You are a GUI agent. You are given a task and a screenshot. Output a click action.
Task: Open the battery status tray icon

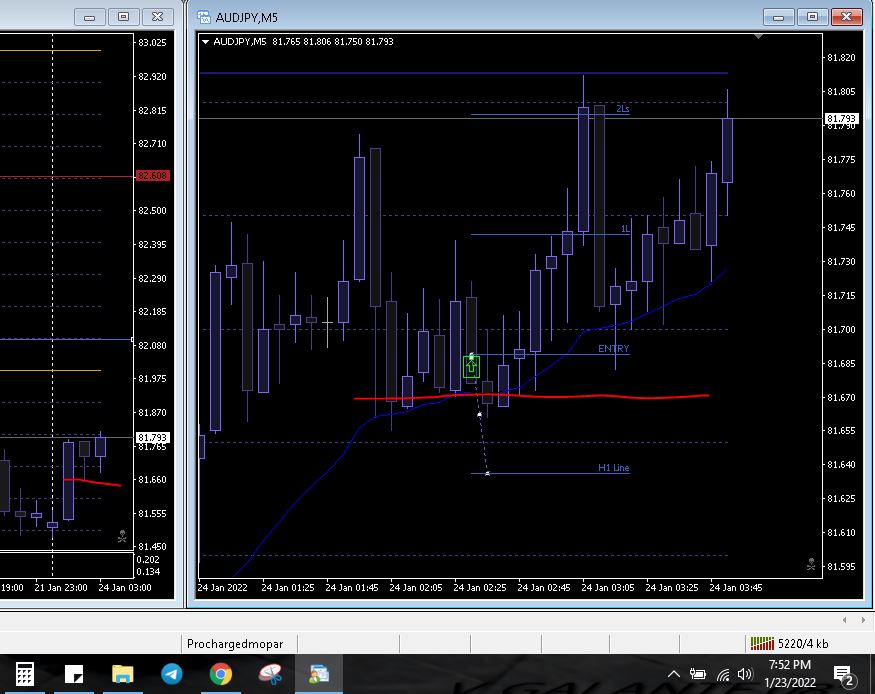698,674
